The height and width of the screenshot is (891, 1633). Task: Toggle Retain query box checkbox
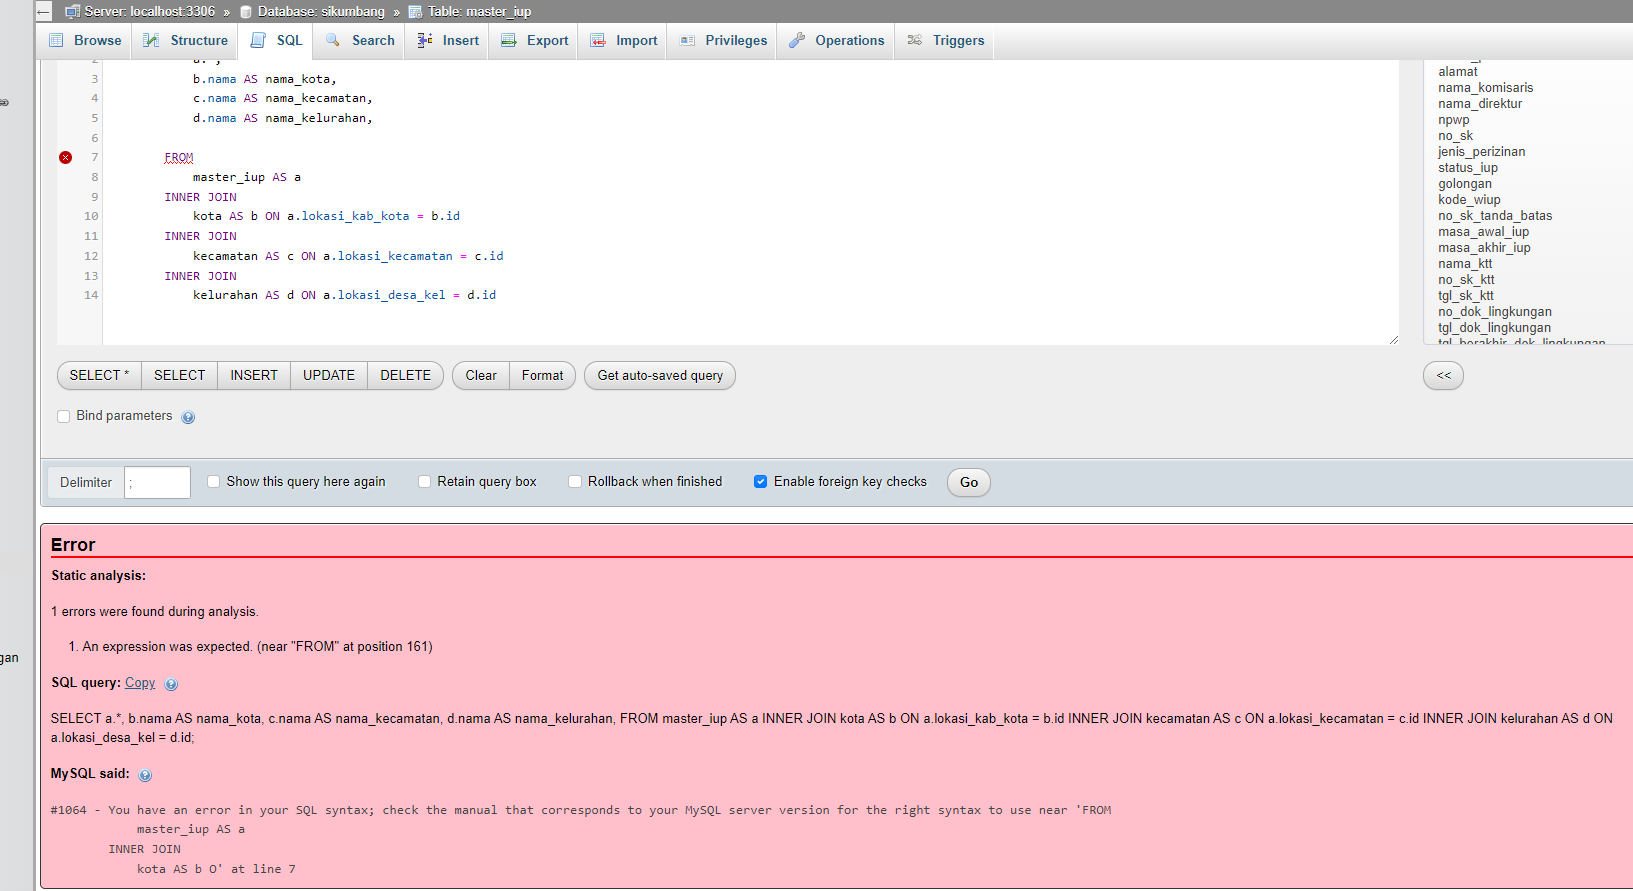pyautogui.click(x=424, y=482)
